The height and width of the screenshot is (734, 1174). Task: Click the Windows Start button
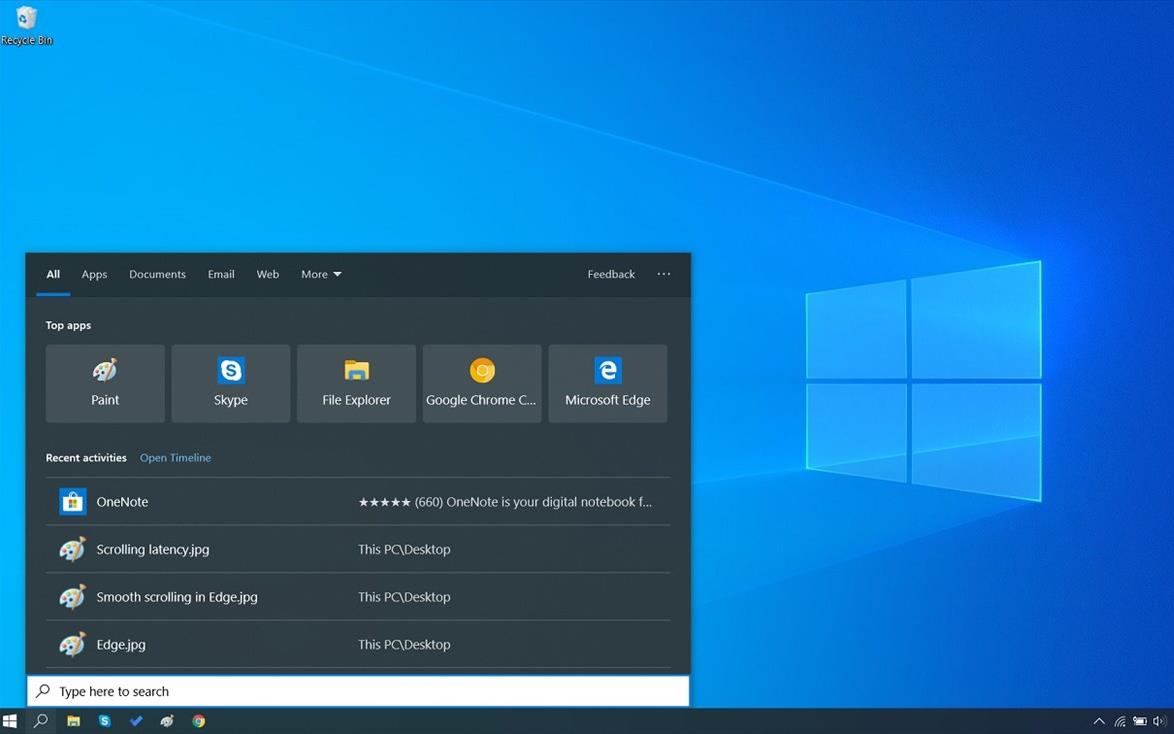[10, 721]
